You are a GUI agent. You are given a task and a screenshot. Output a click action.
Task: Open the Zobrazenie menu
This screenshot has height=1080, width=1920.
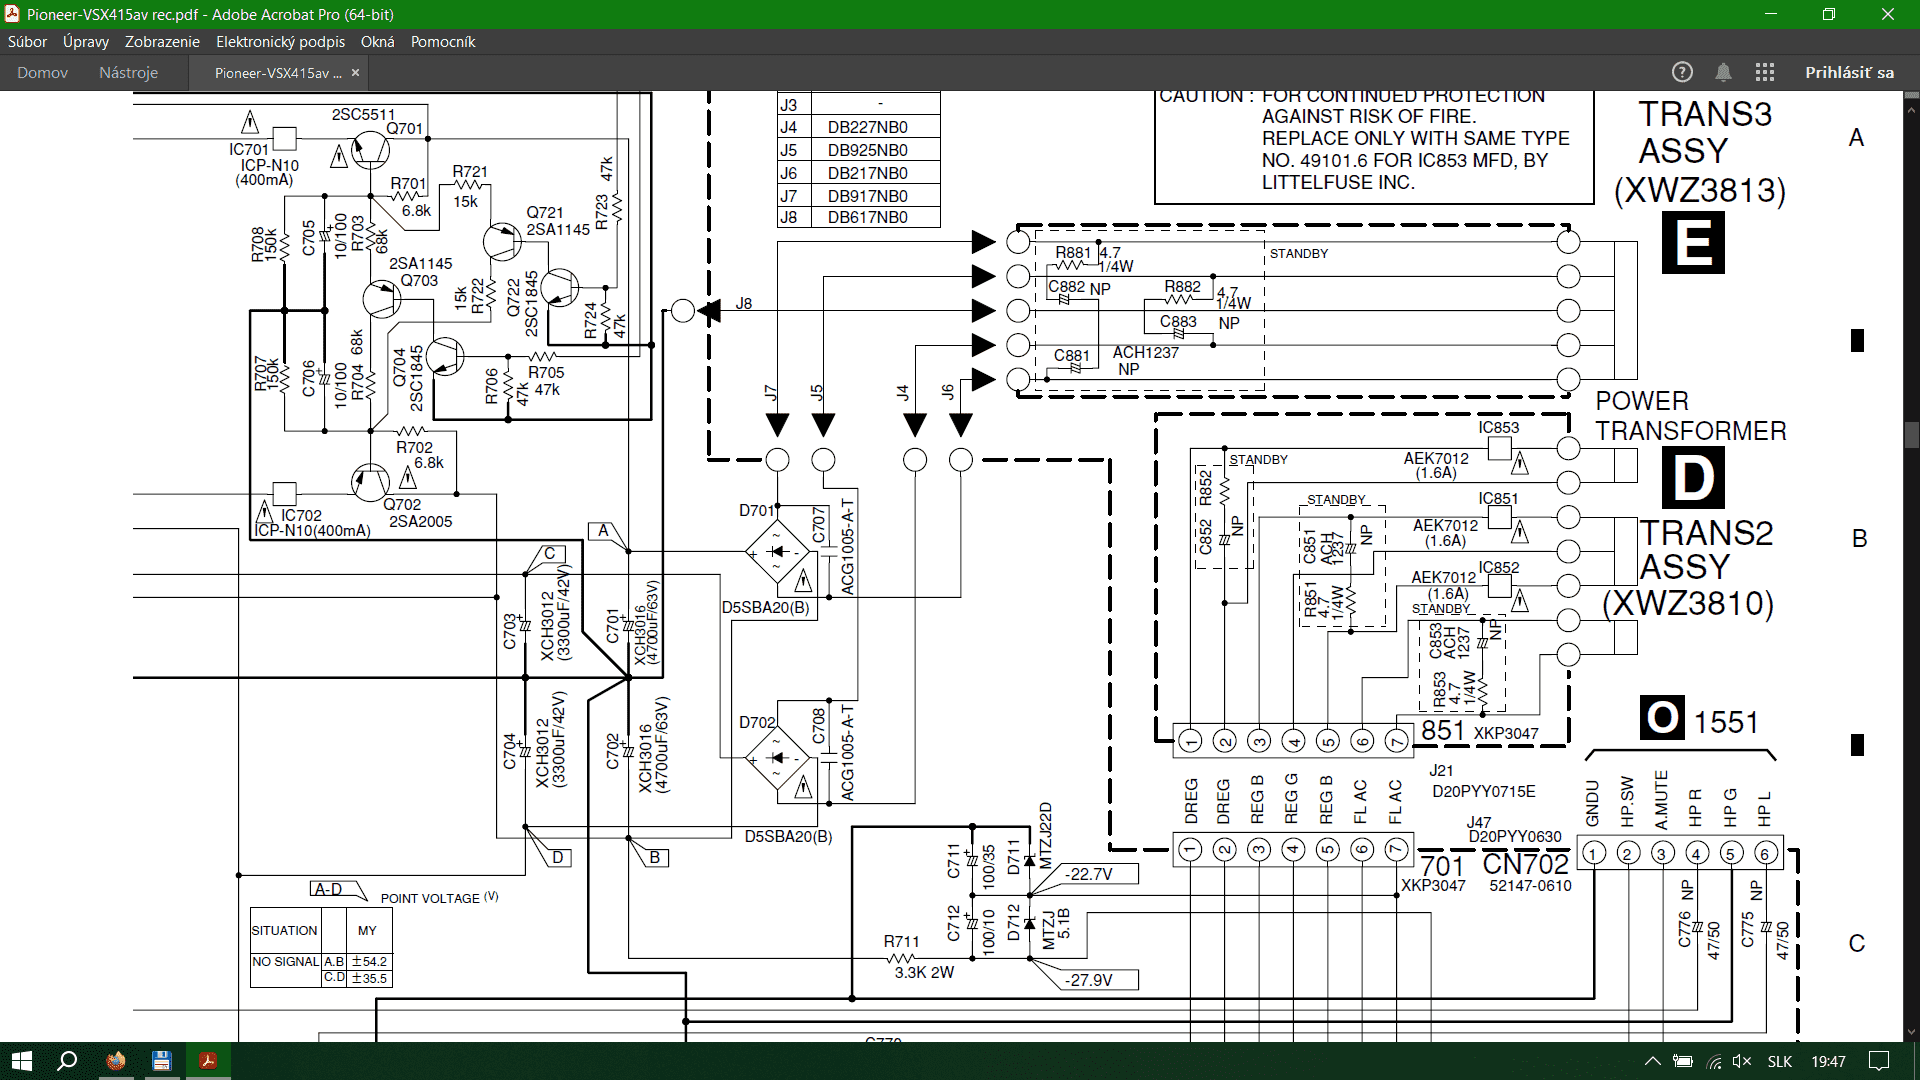click(x=162, y=42)
